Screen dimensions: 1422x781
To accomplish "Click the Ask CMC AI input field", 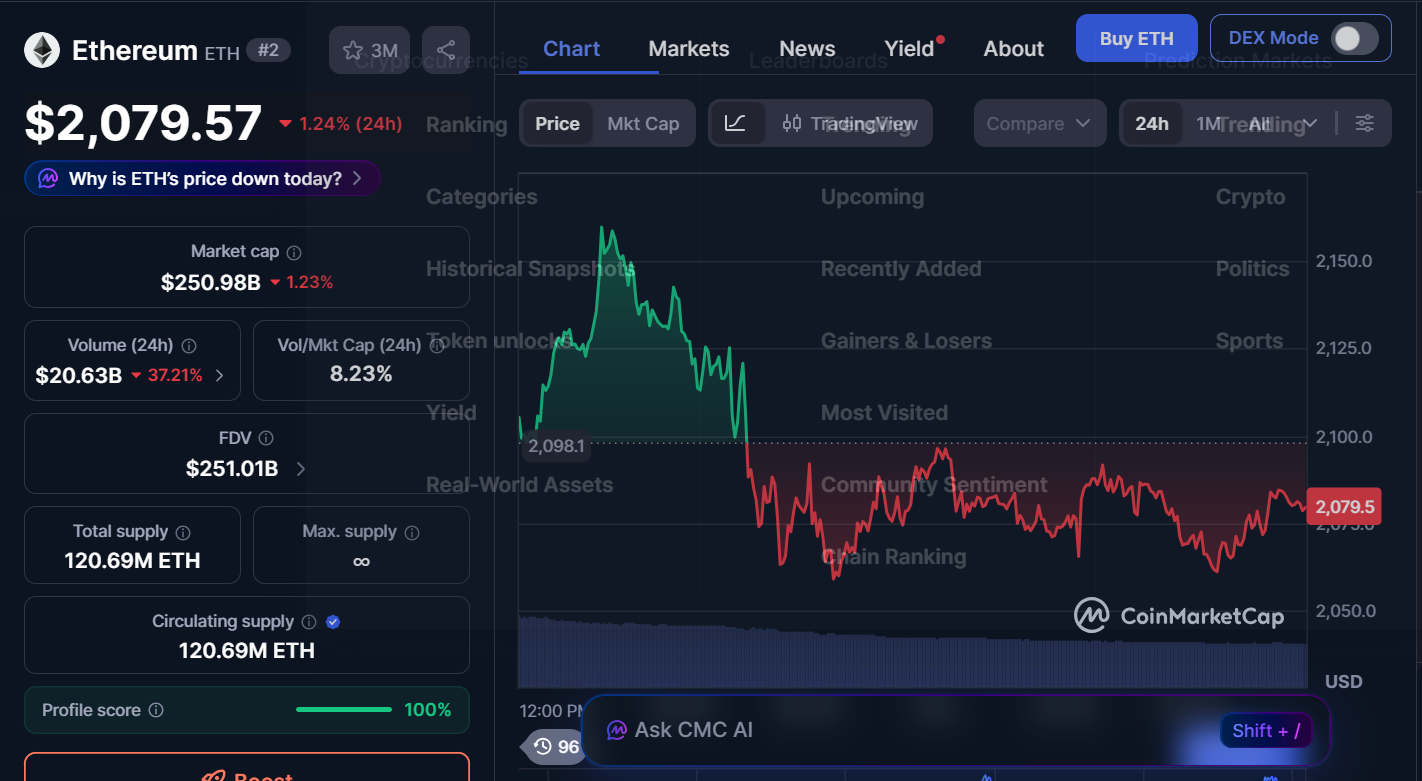I will pyautogui.click(x=900, y=730).
